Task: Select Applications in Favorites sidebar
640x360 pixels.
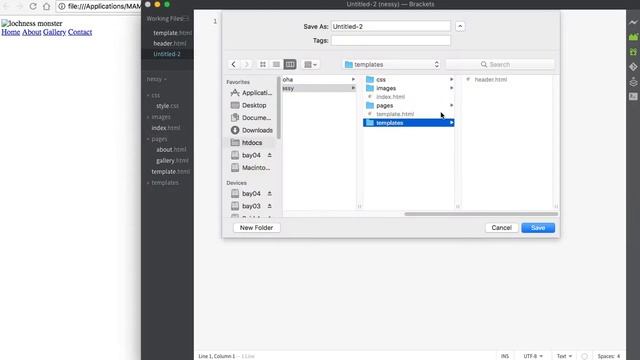Action: click(251, 93)
